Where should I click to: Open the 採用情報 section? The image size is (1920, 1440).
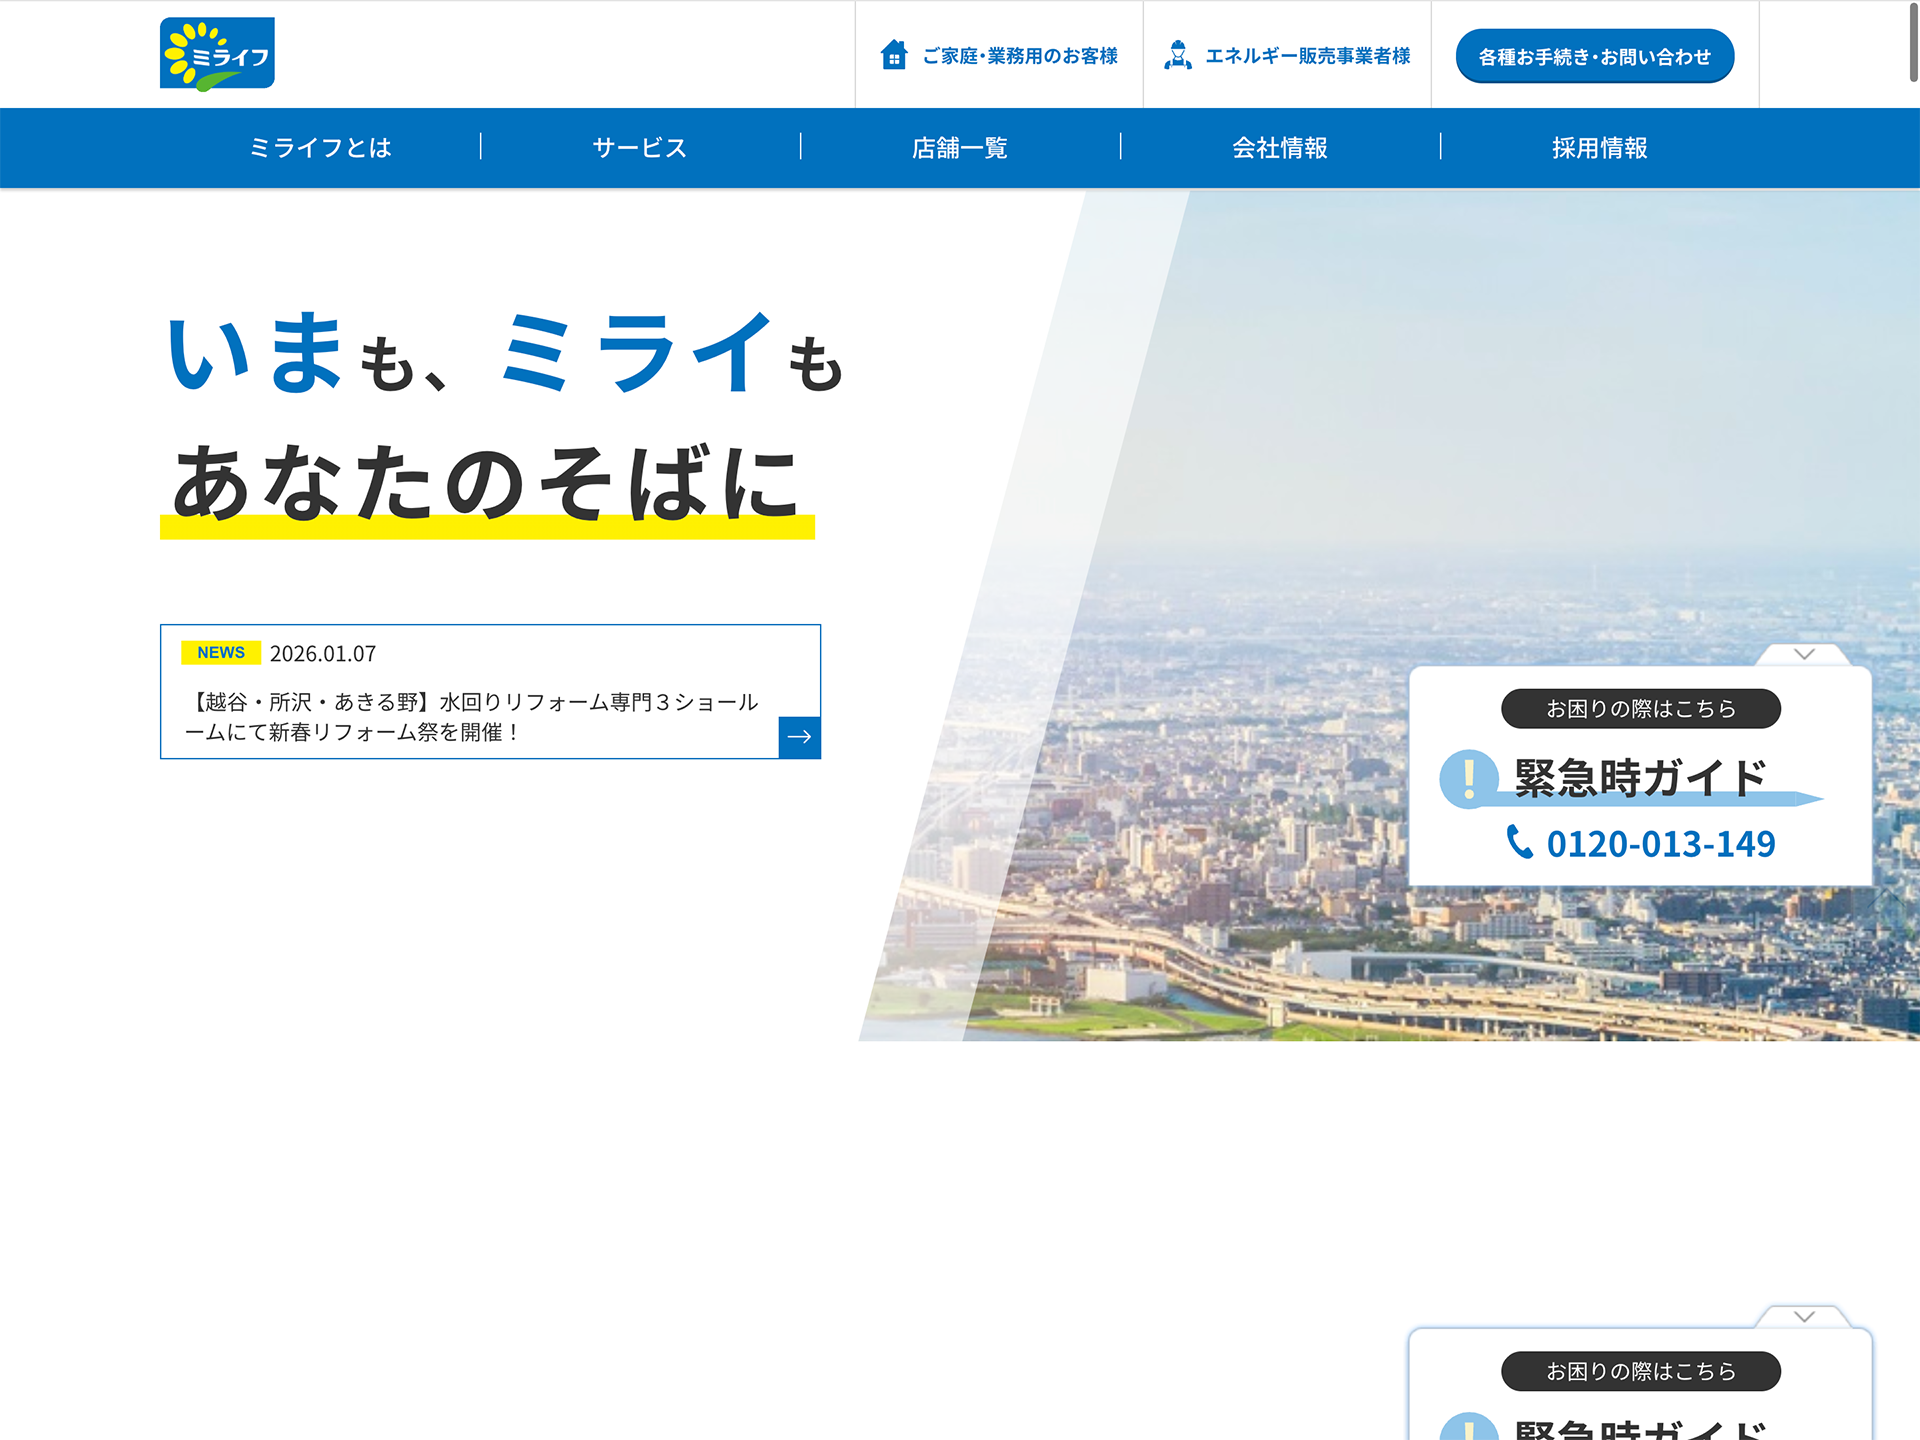click(x=1598, y=147)
